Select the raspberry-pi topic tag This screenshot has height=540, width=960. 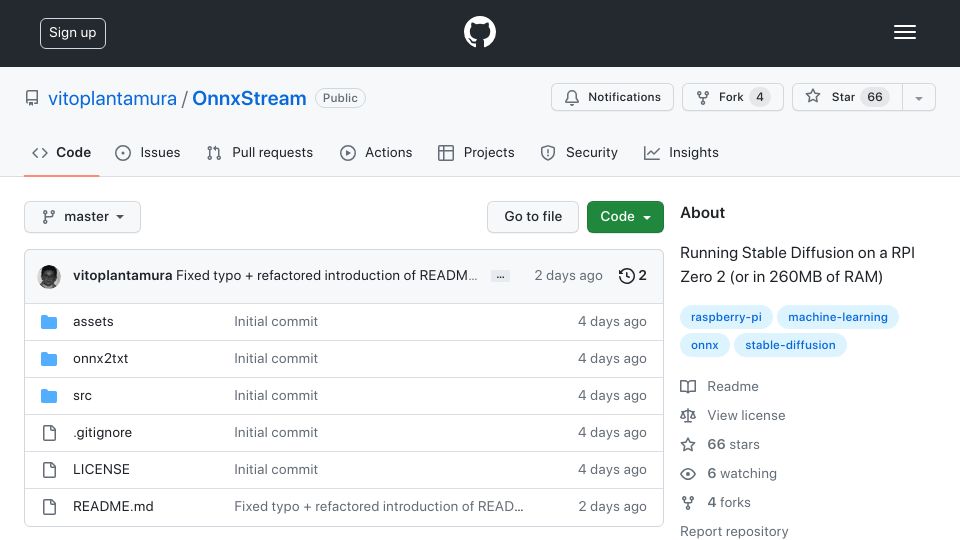tap(726, 317)
